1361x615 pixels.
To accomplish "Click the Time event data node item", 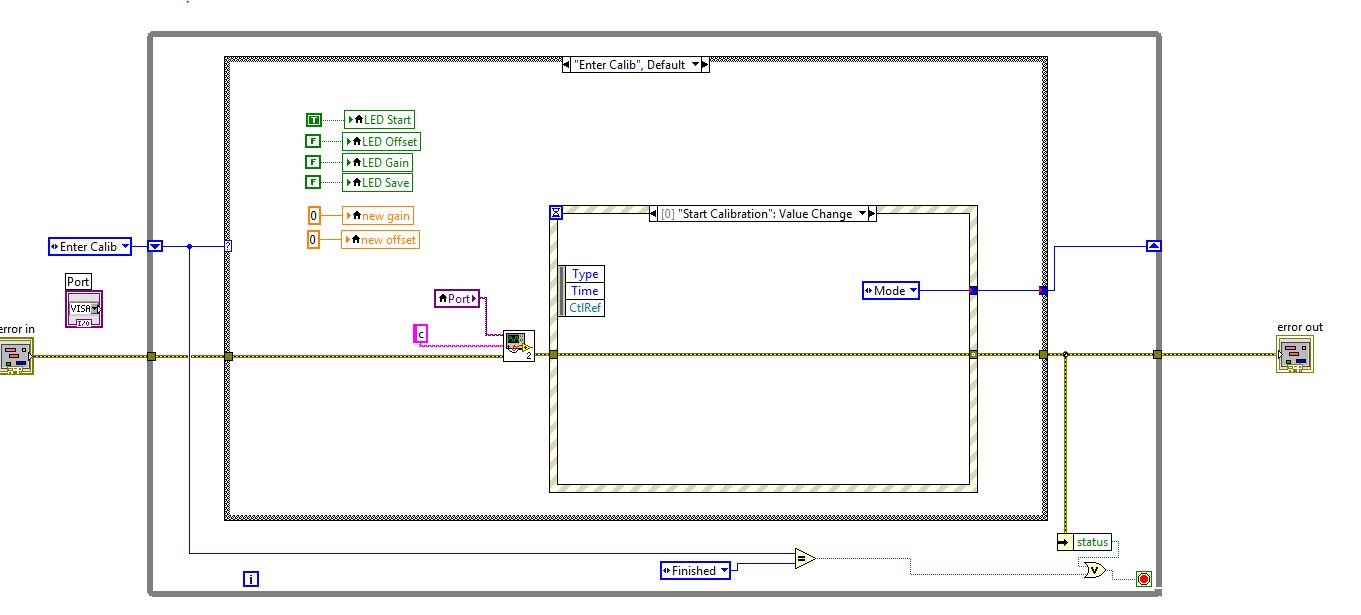I will [585, 290].
